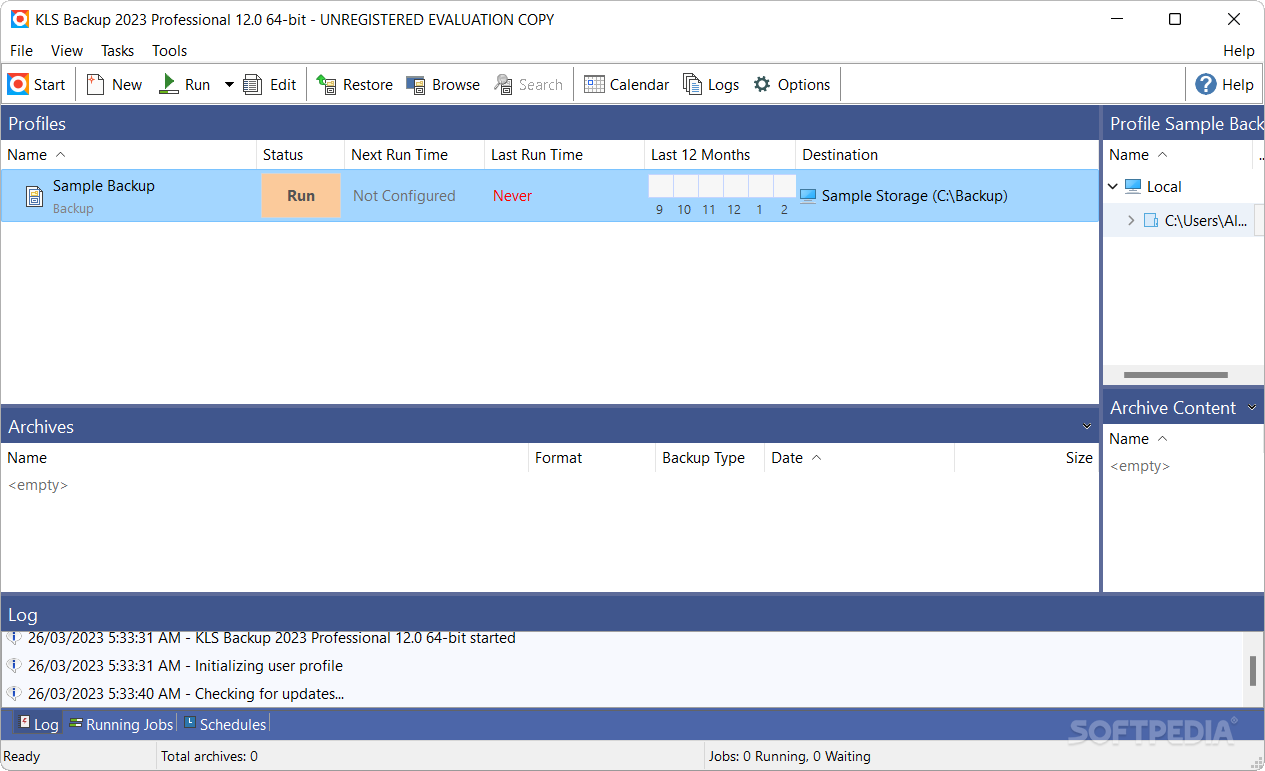Select the Sample Backup profile name
The height and width of the screenshot is (771, 1265).
[x=104, y=186]
